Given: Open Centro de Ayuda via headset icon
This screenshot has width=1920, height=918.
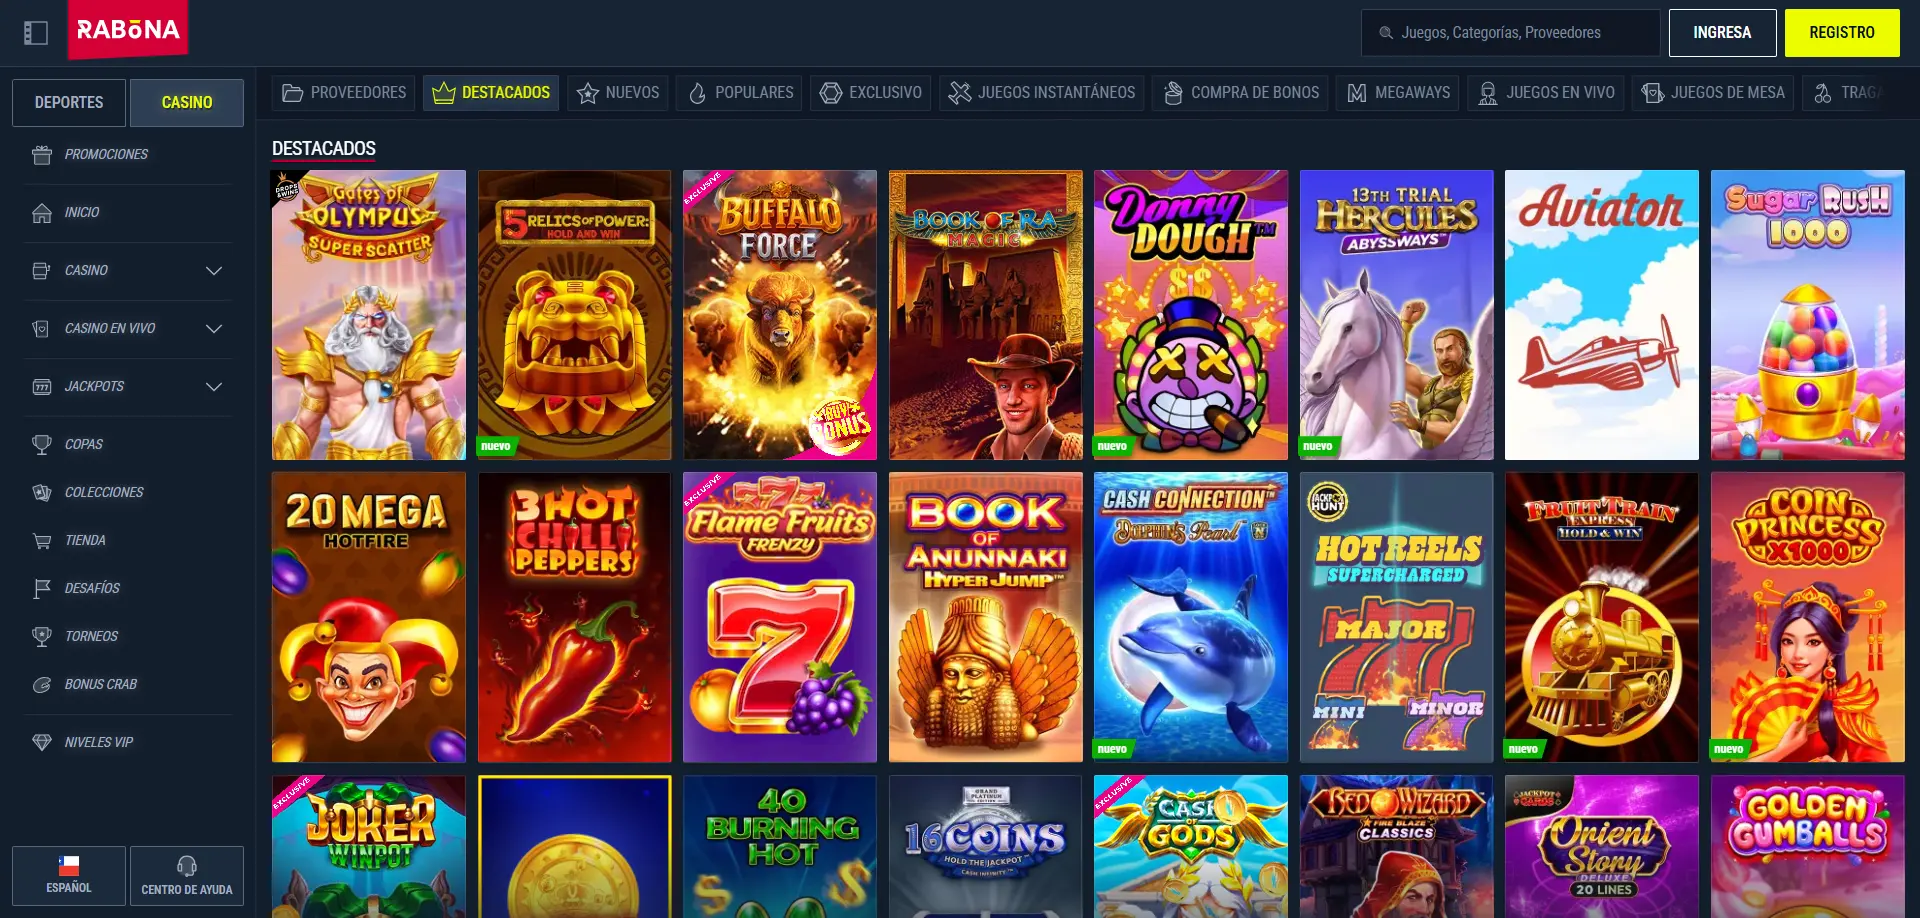Looking at the screenshot, I should coord(187,865).
